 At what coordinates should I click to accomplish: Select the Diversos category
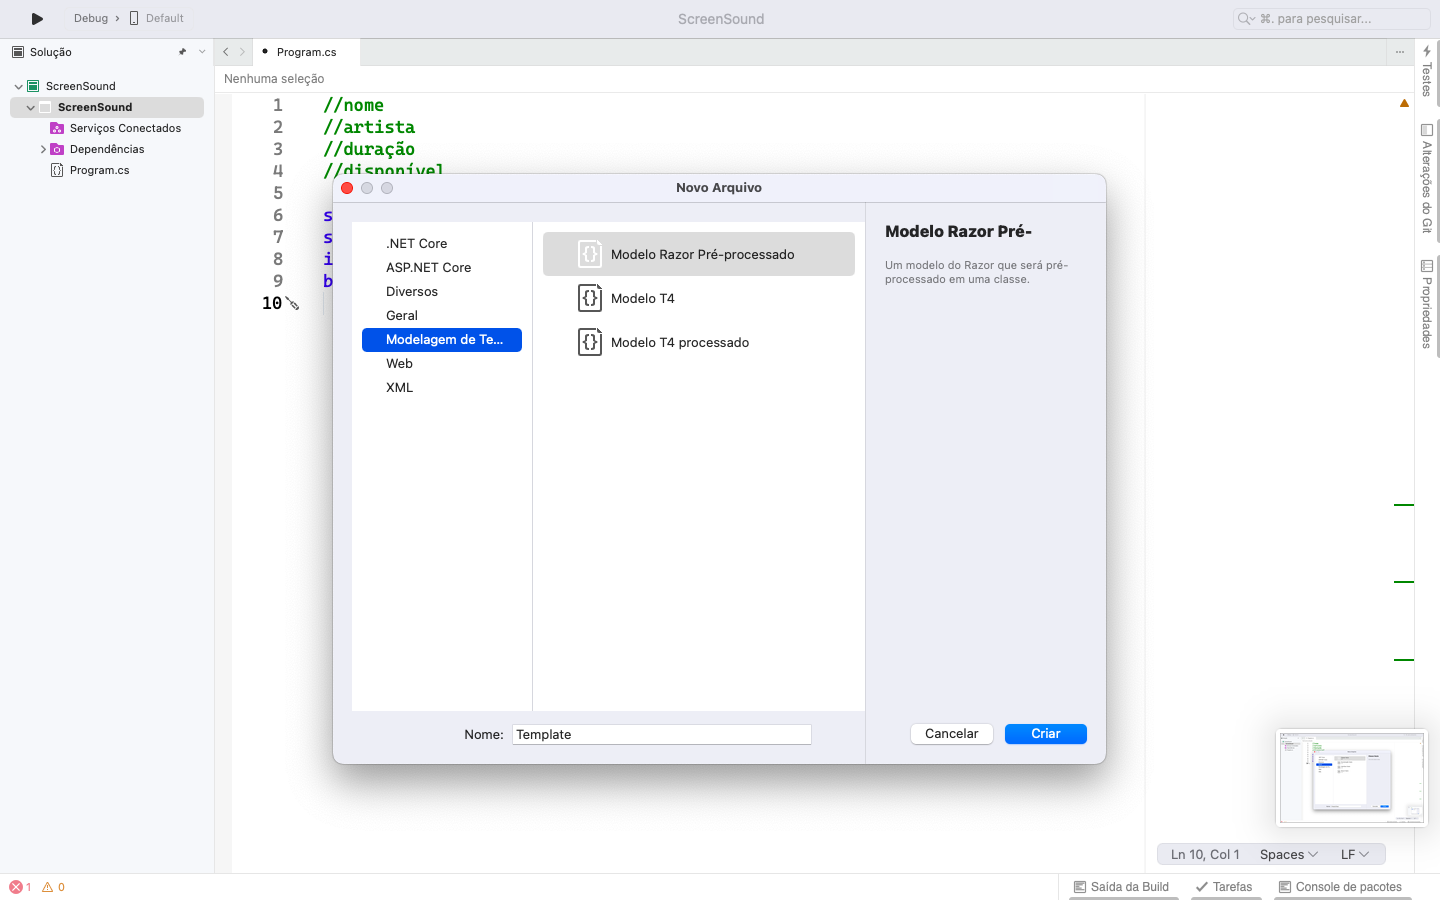point(442,291)
